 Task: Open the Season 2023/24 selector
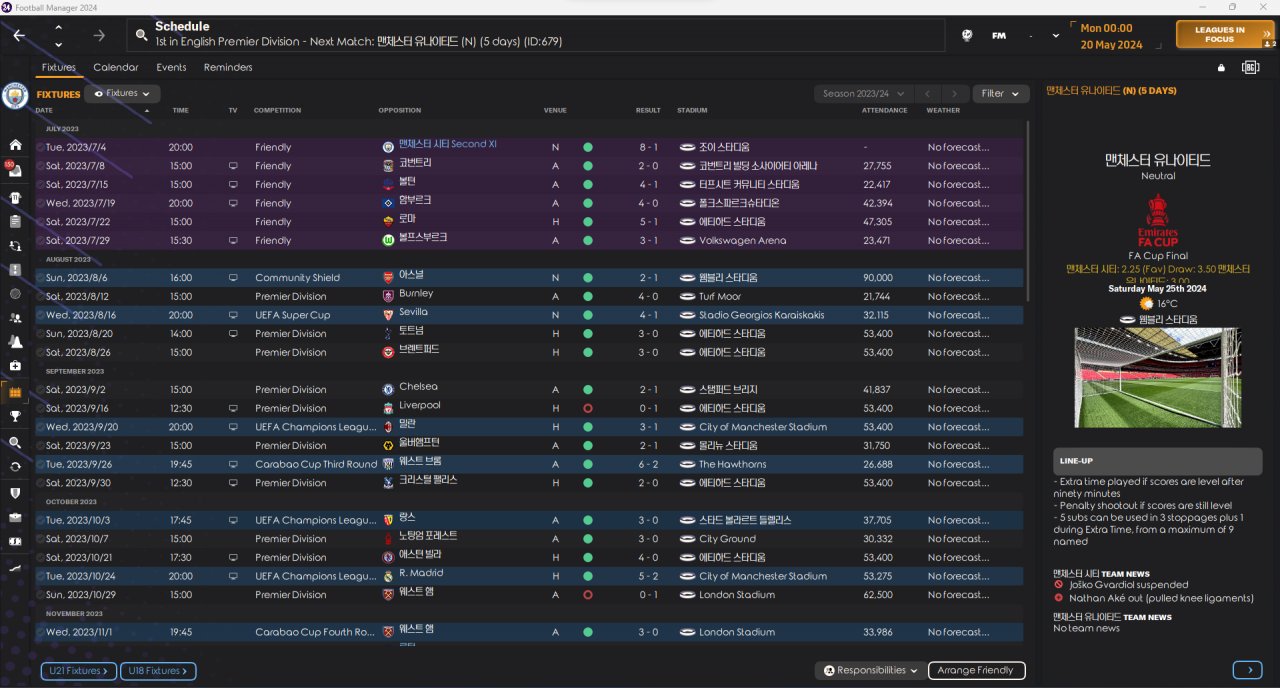[862, 93]
